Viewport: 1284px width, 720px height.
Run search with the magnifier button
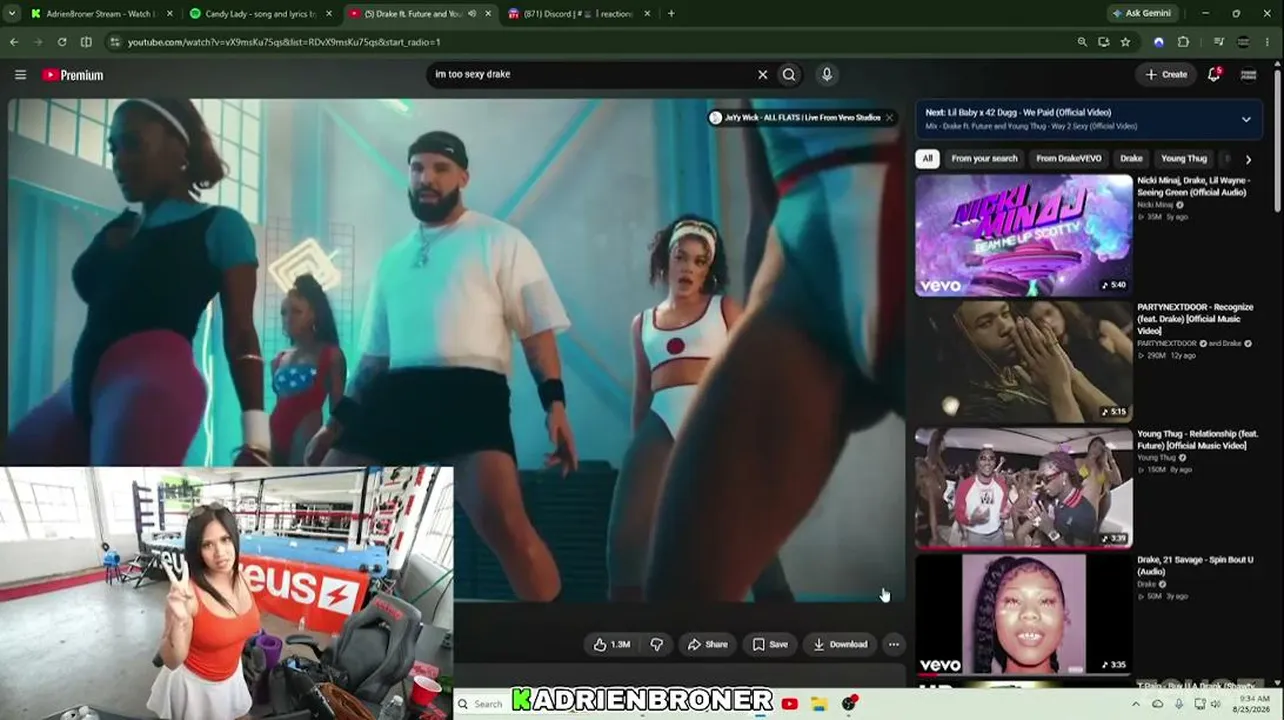point(789,74)
